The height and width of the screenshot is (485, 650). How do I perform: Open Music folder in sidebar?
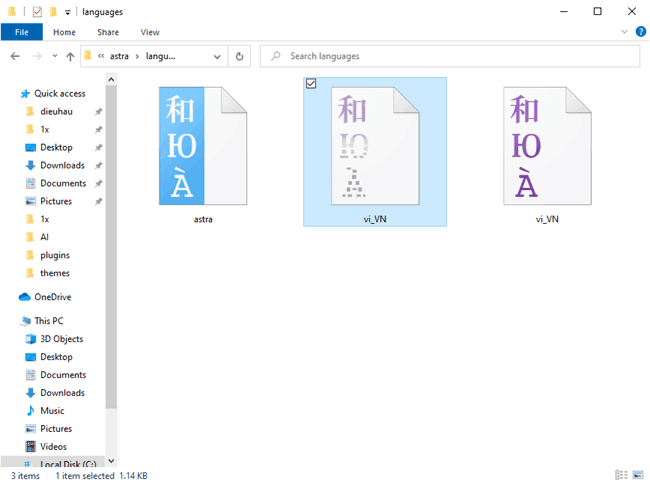point(52,411)
